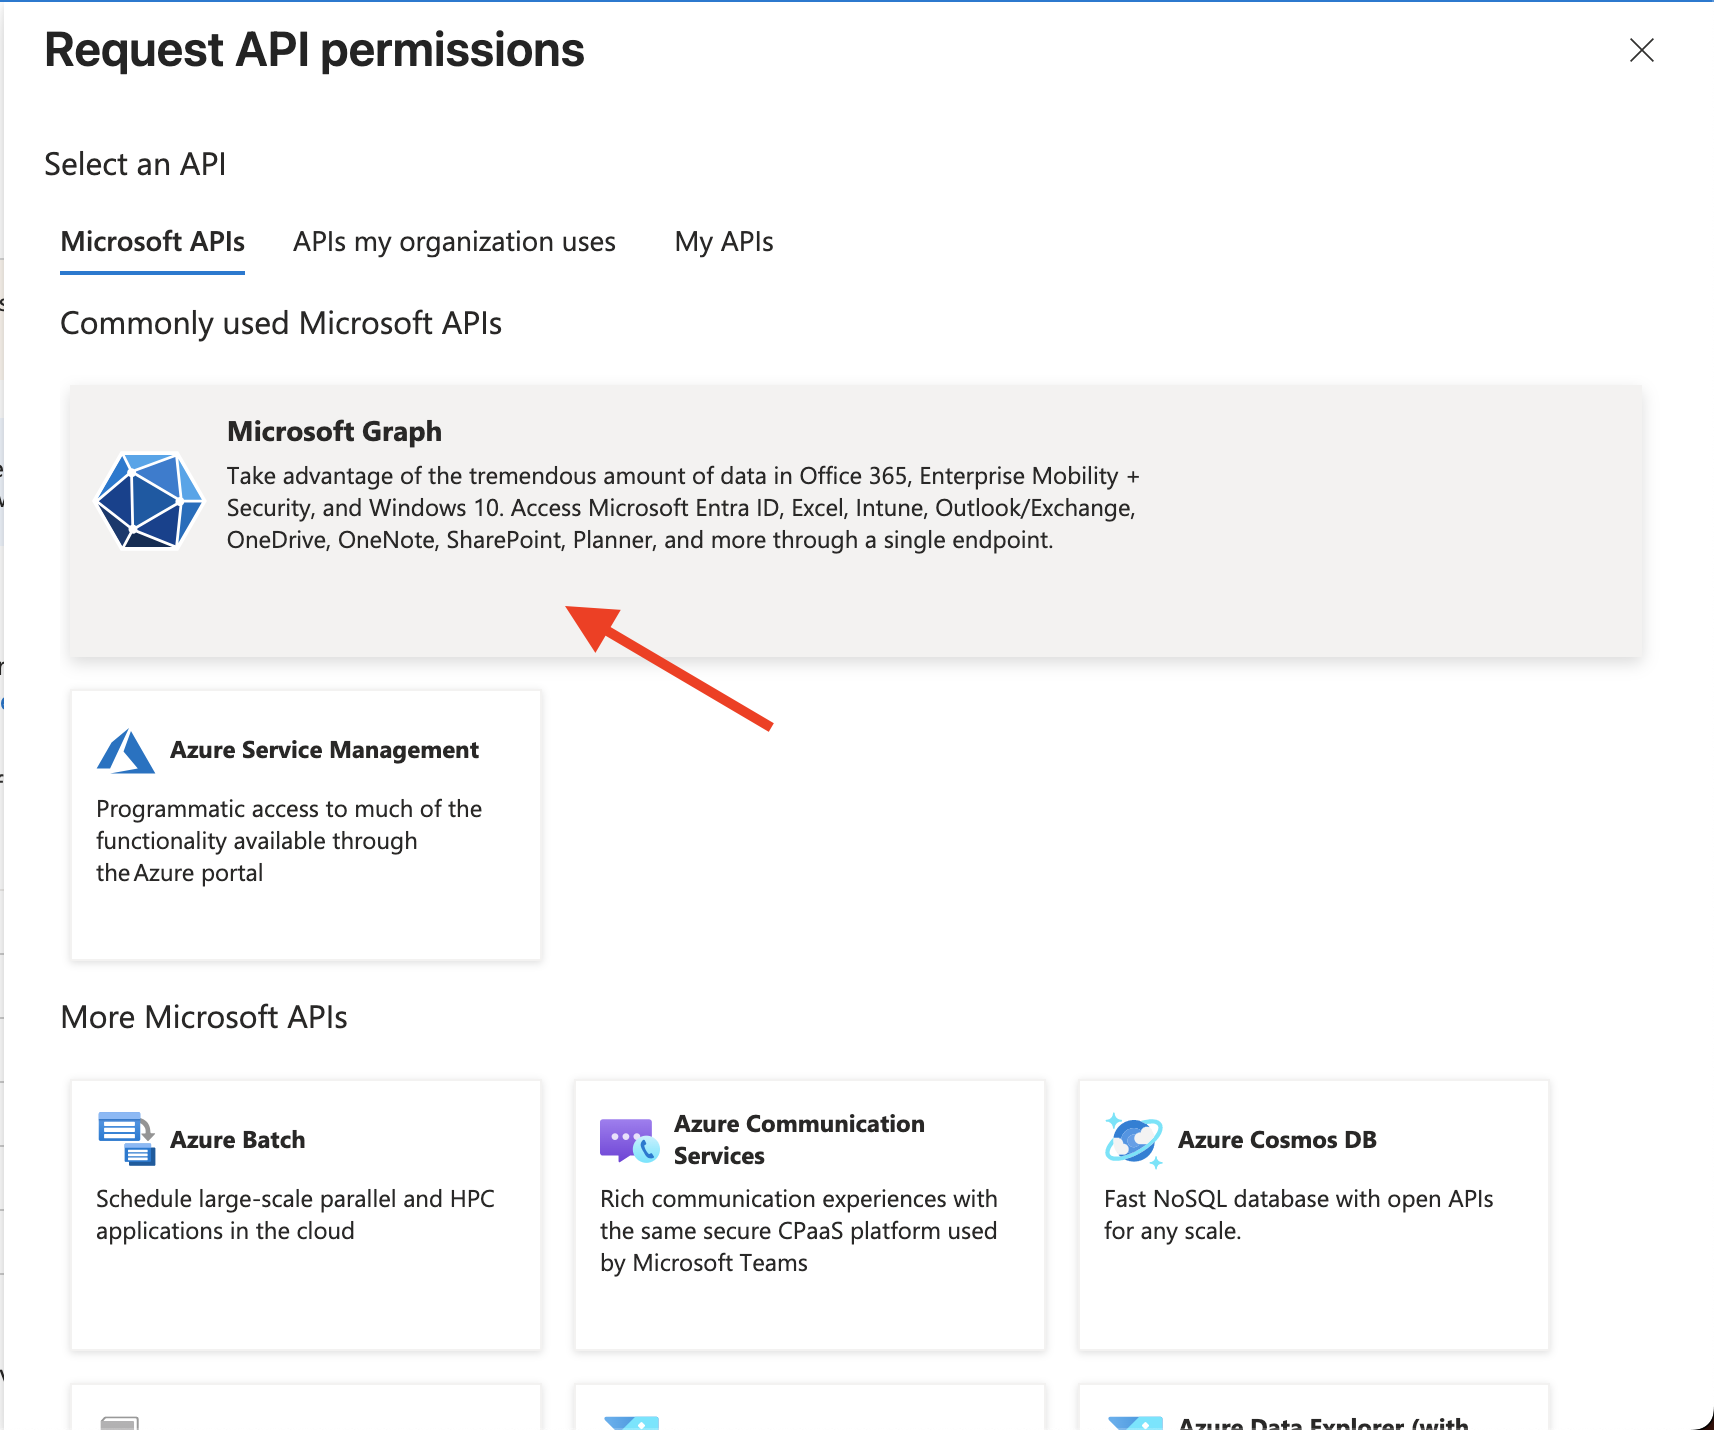This screenshot has width=1714, height=1430.
Task: Click the Azure Service Management logo icon
Action: tap(126, 751)
